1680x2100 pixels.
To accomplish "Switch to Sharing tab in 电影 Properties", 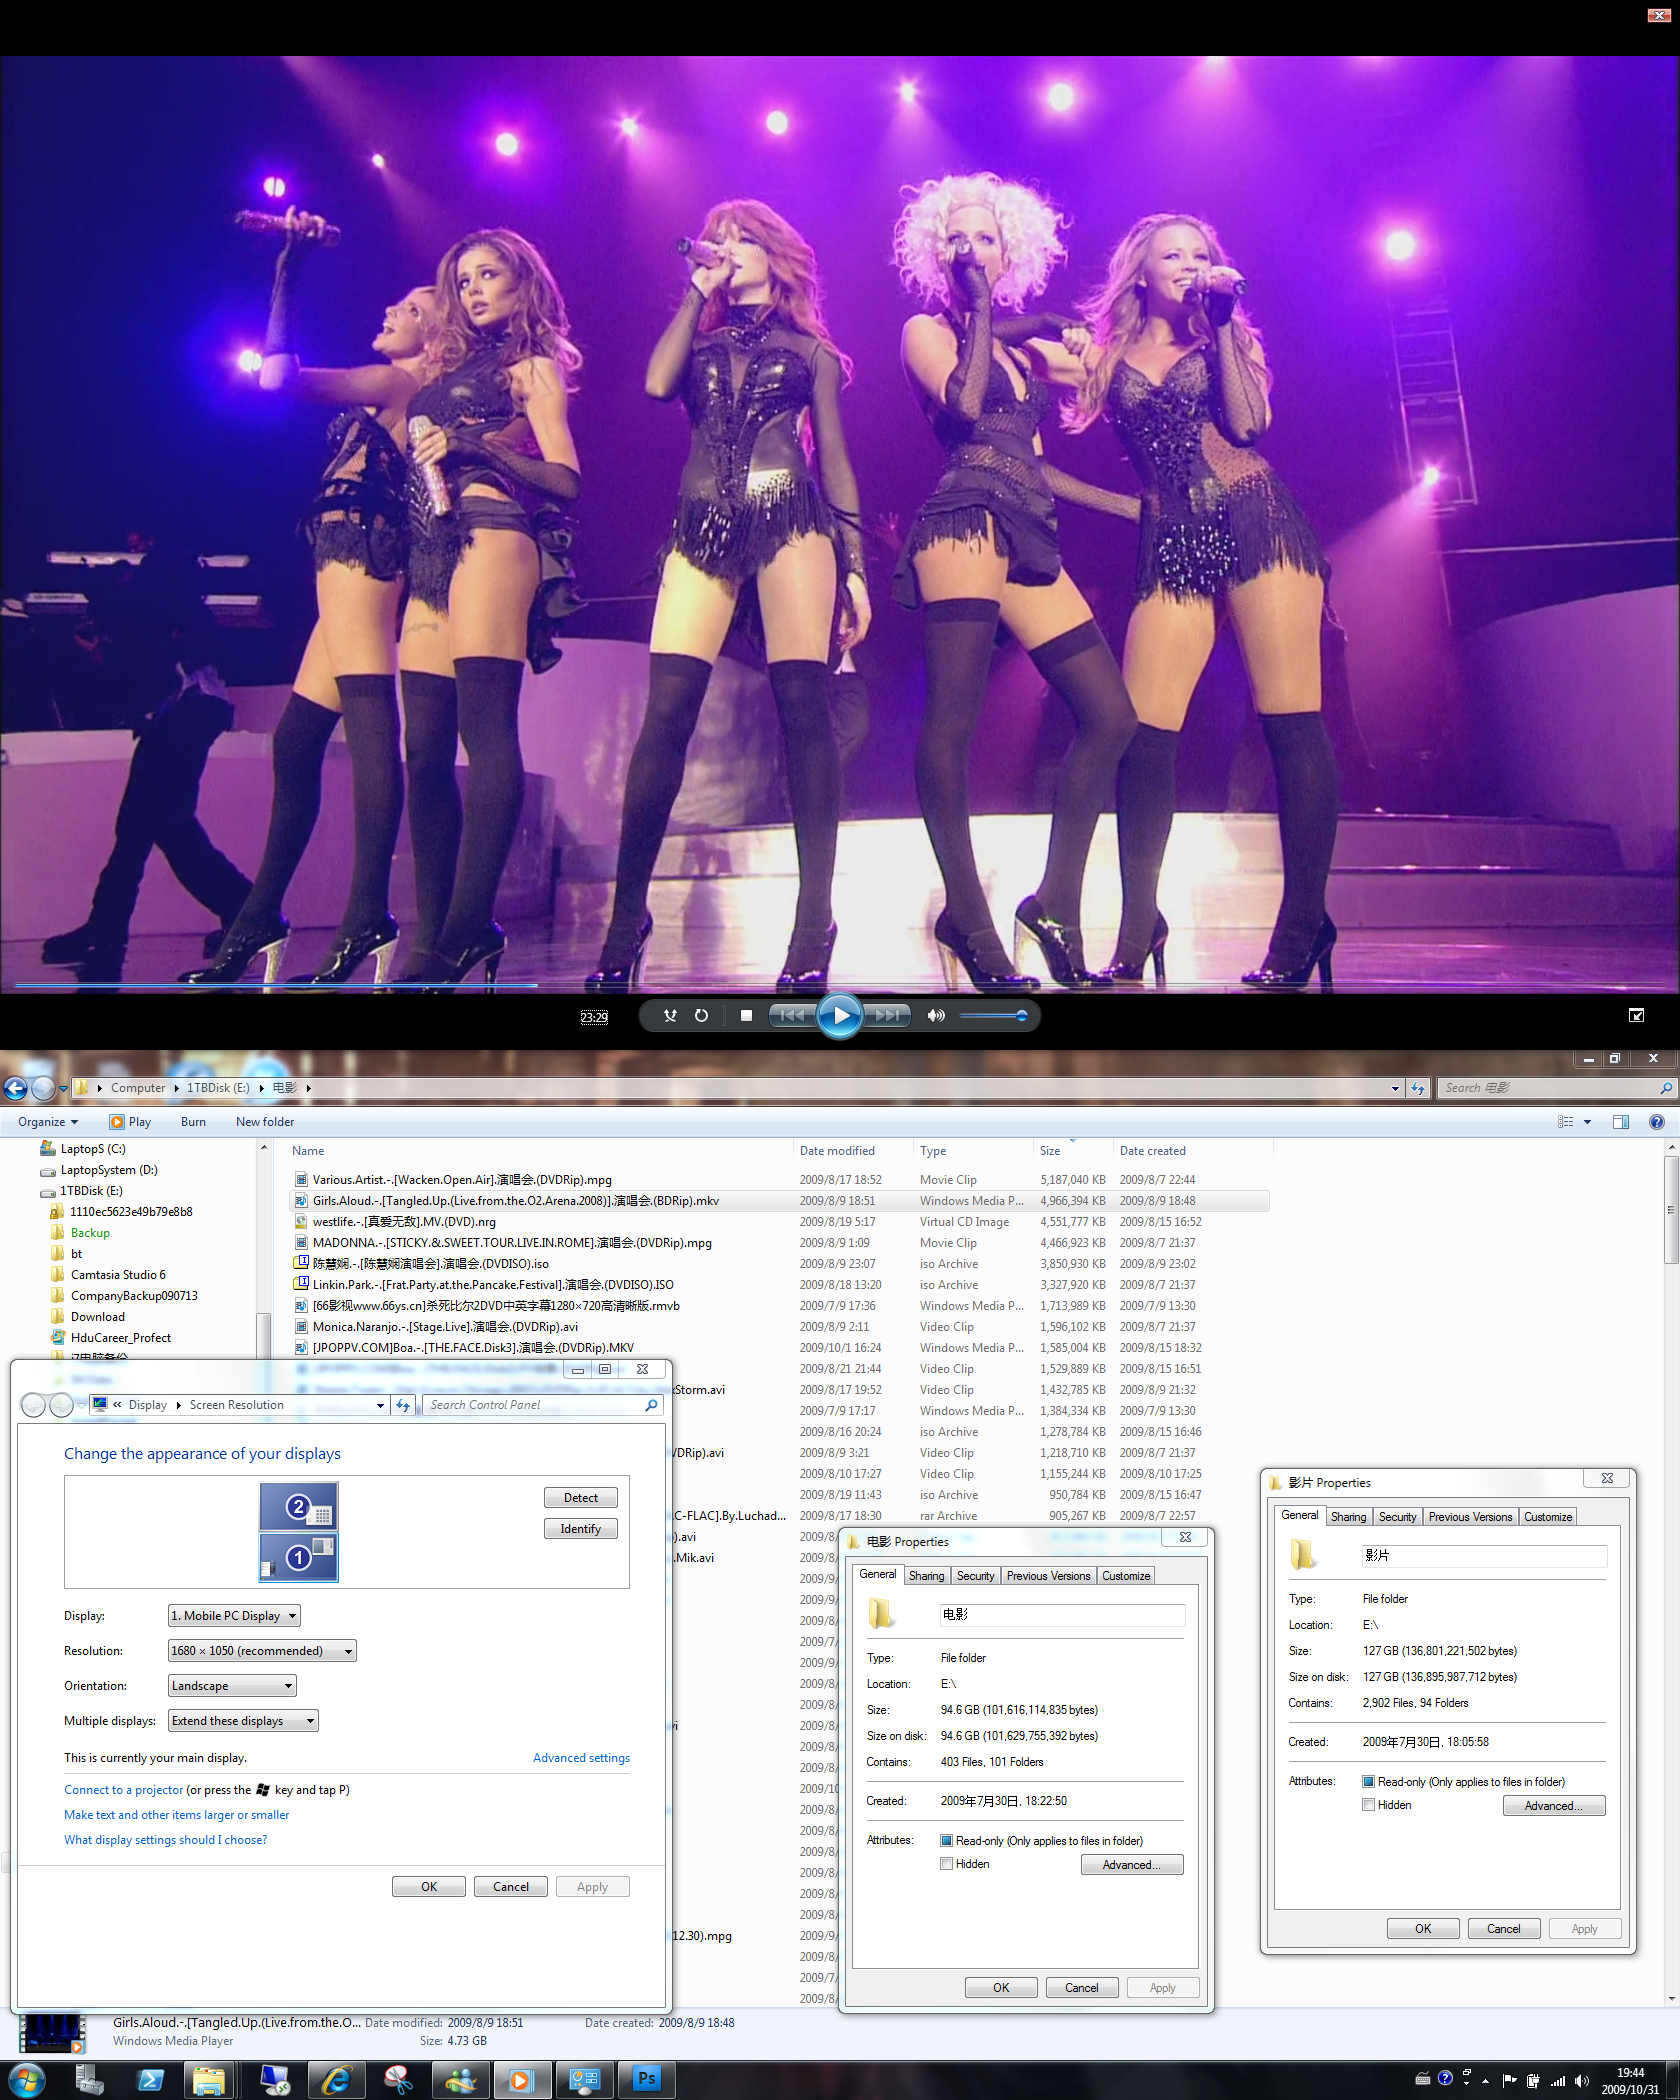I will tap(927, 1576).
